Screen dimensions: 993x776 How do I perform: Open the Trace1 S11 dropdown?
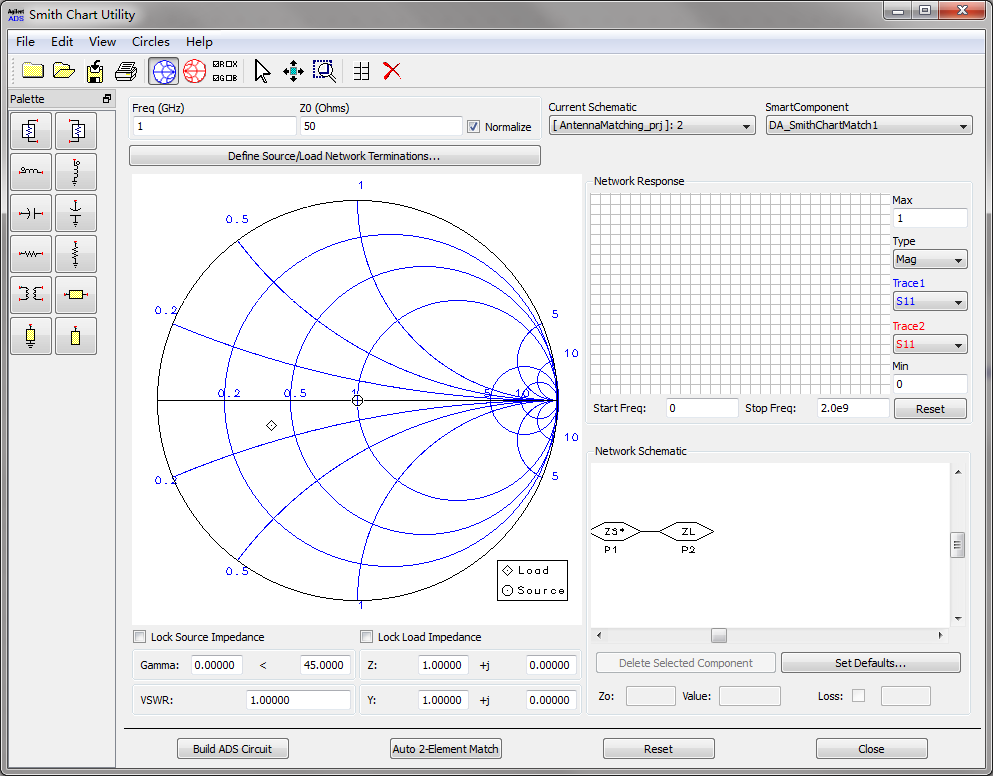pos(930,302)
